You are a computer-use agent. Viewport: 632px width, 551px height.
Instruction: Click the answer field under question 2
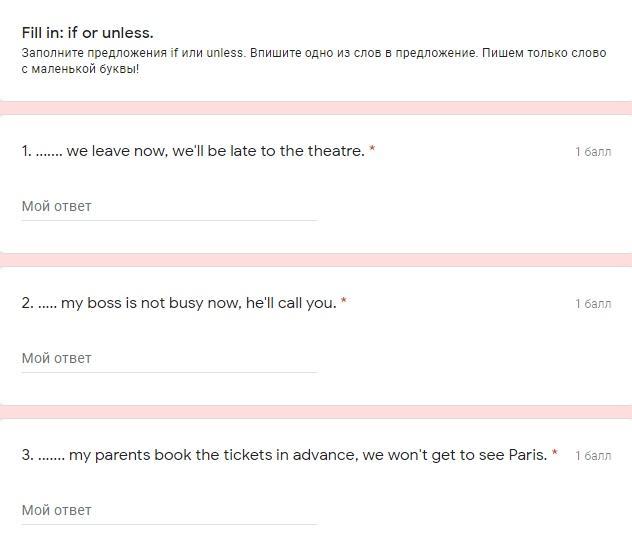(169, 359)
